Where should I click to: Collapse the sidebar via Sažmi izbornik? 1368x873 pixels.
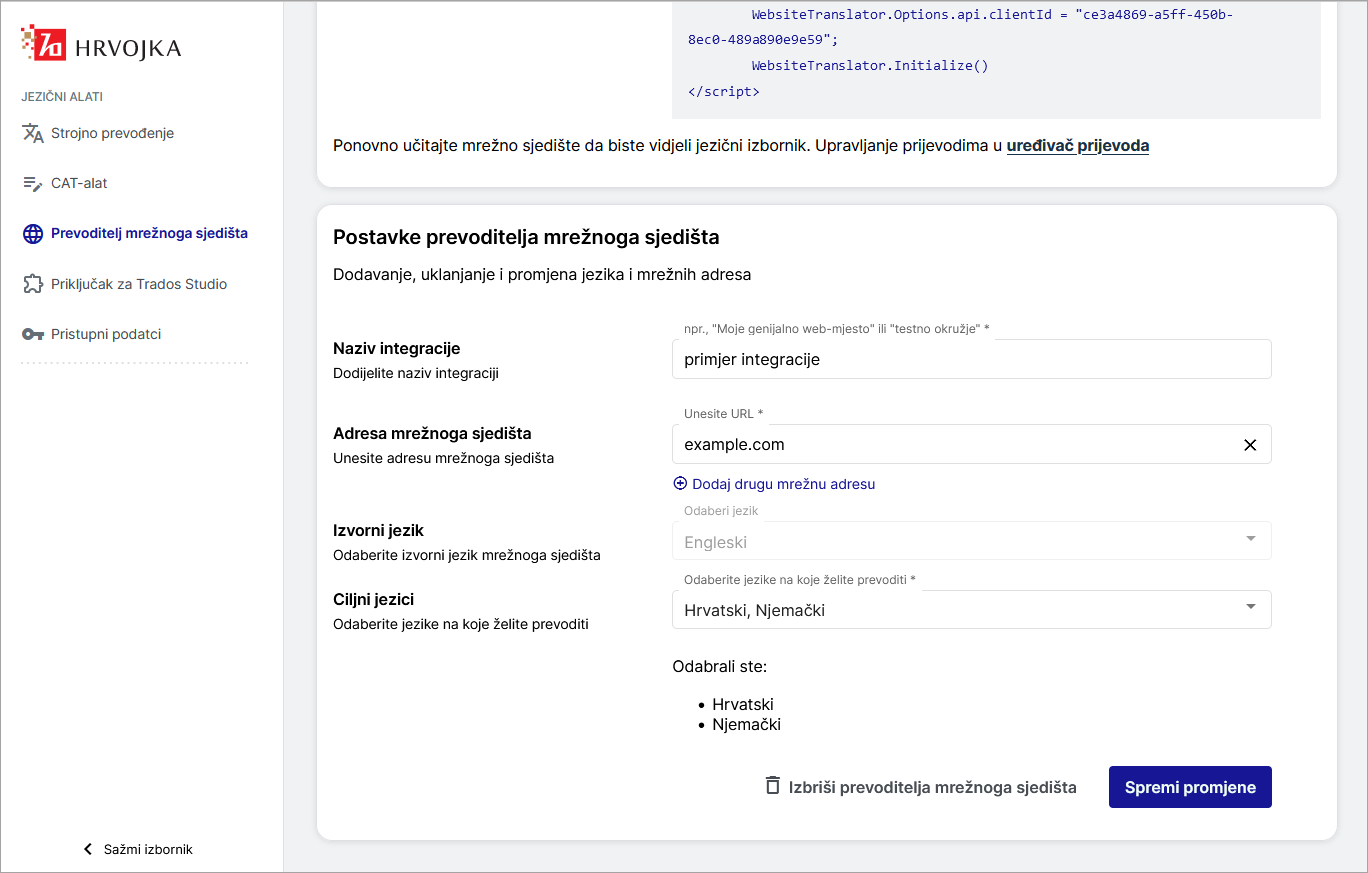click(137, 849)
